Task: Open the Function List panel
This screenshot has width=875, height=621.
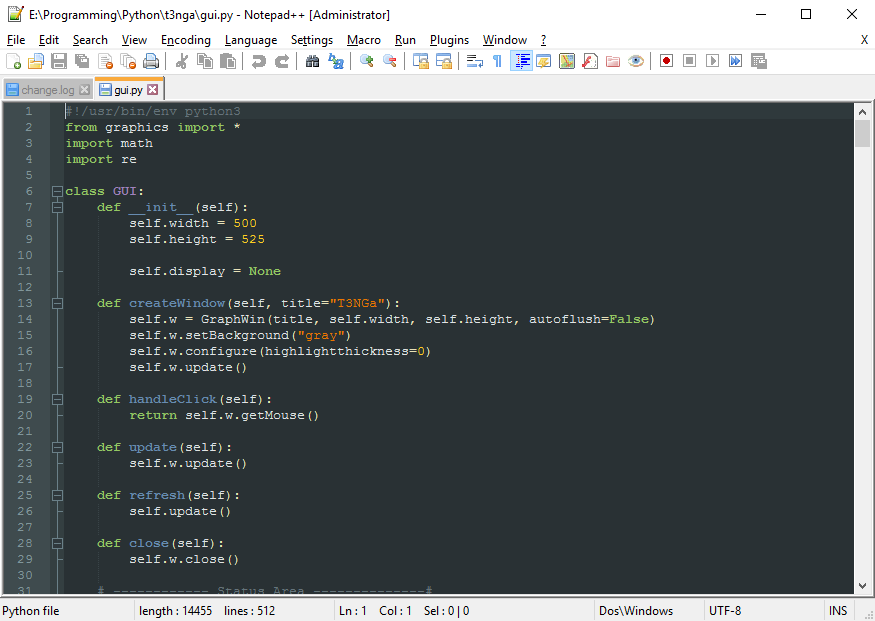Action: tap(590, 61)
